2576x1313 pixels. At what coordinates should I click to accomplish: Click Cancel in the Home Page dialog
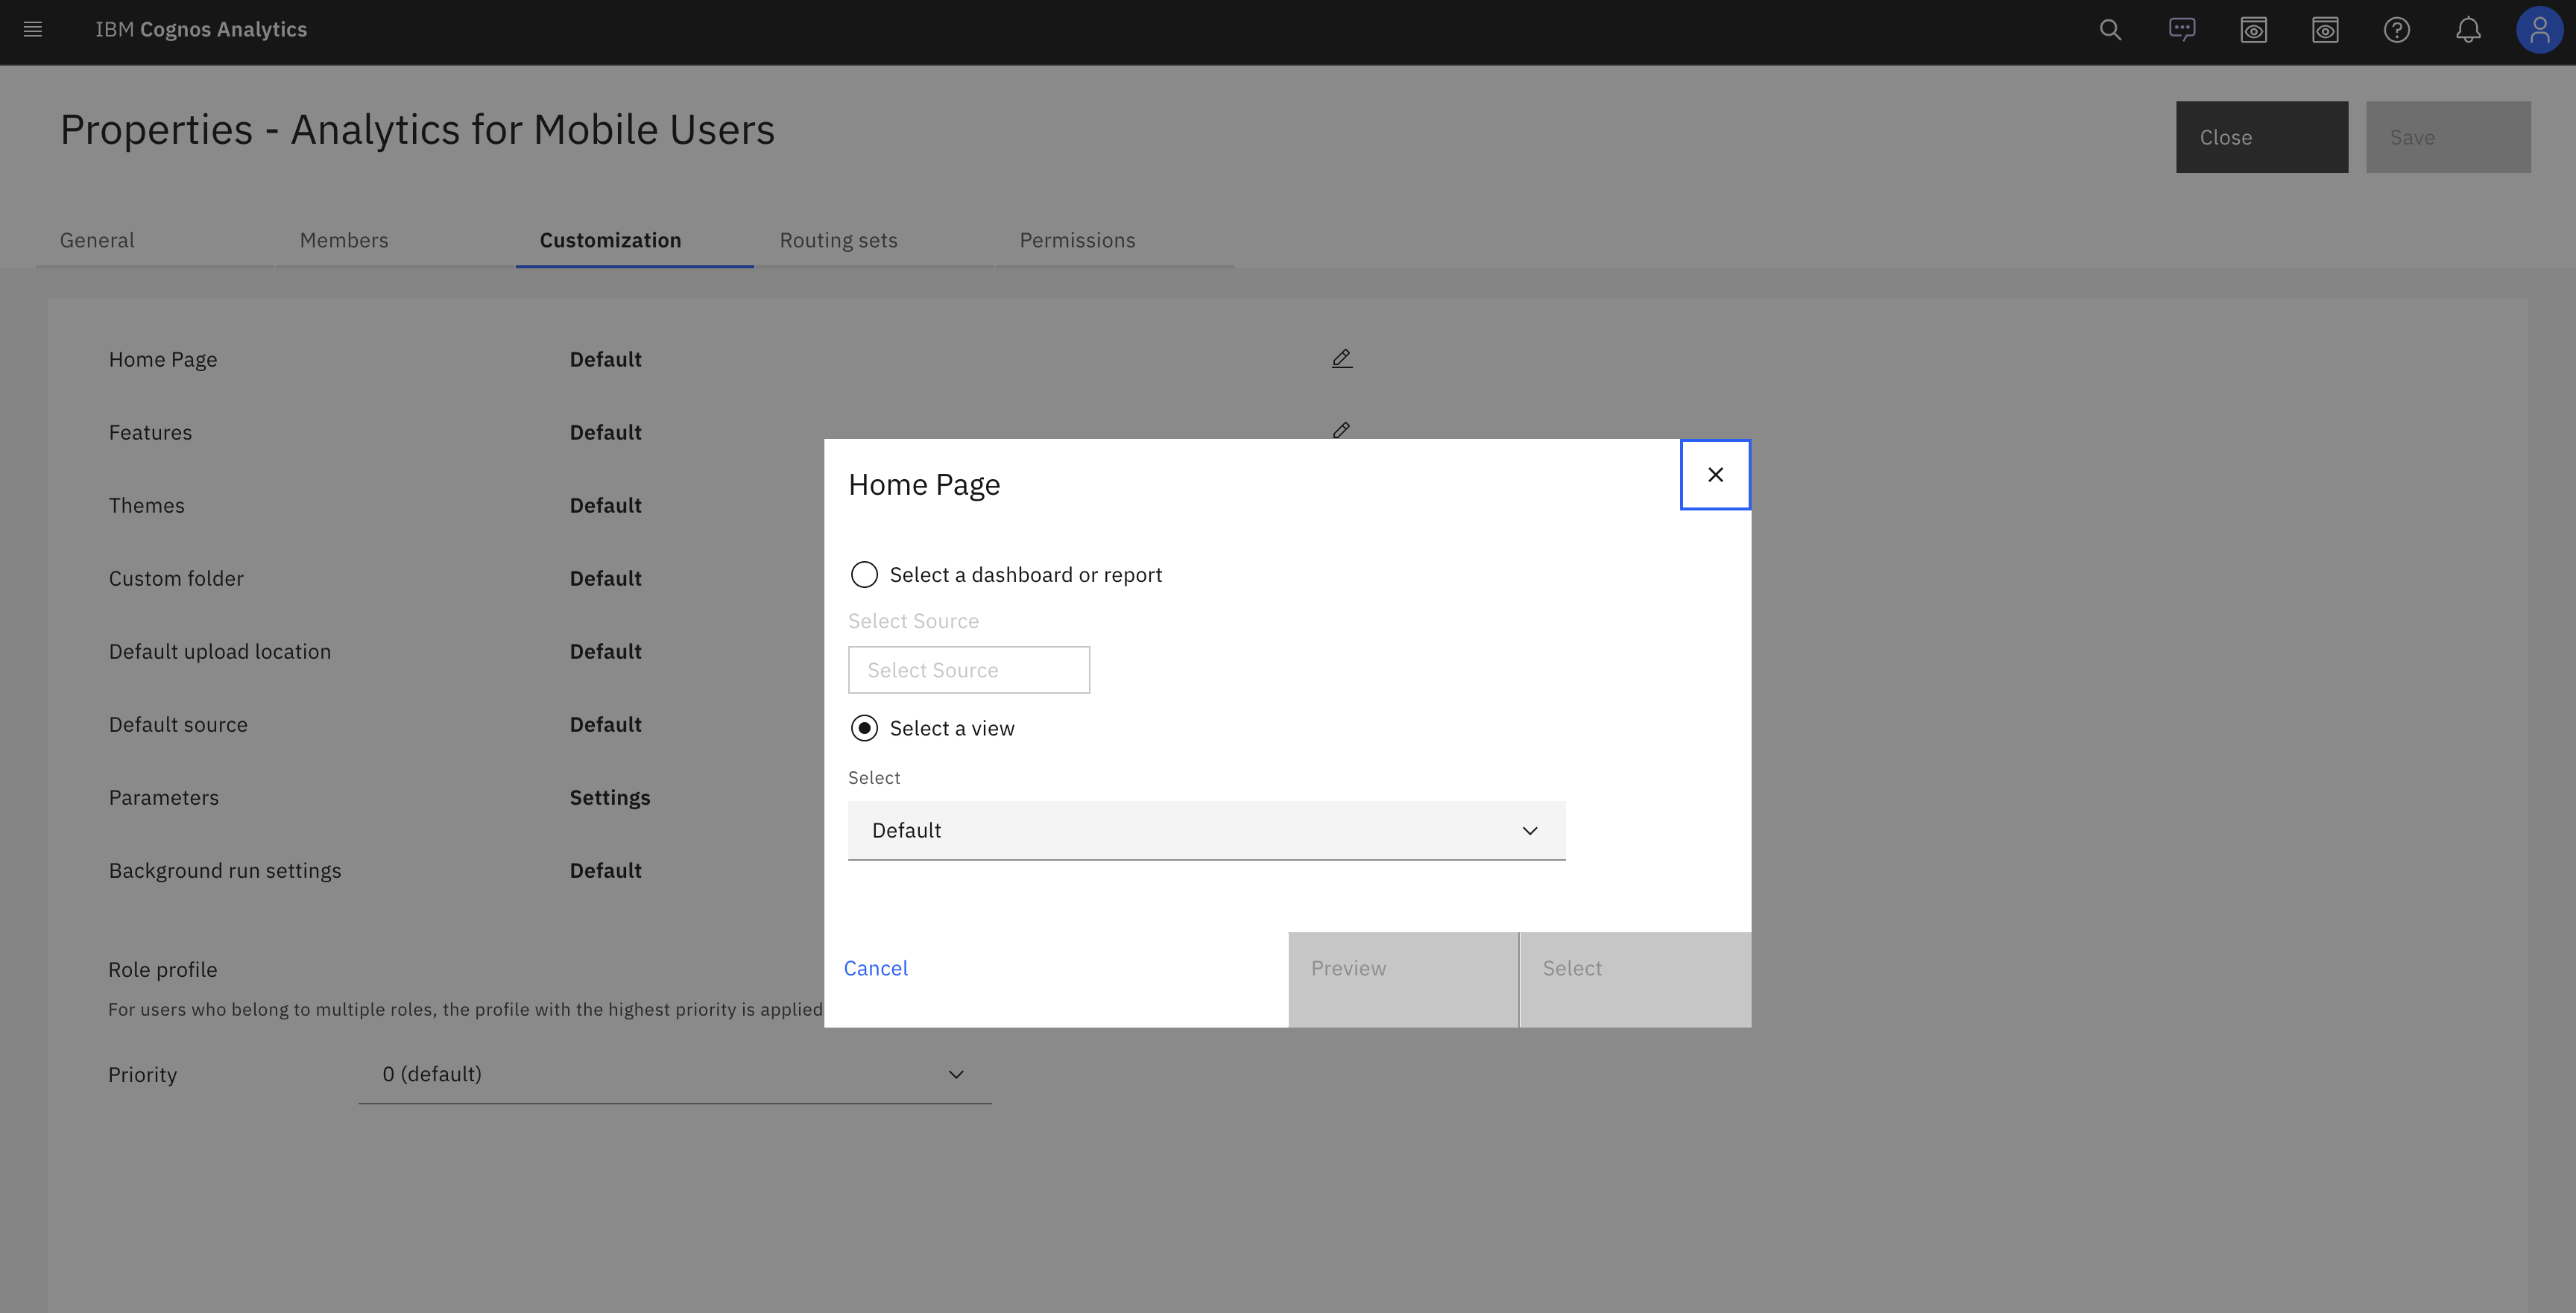[876, 967]
